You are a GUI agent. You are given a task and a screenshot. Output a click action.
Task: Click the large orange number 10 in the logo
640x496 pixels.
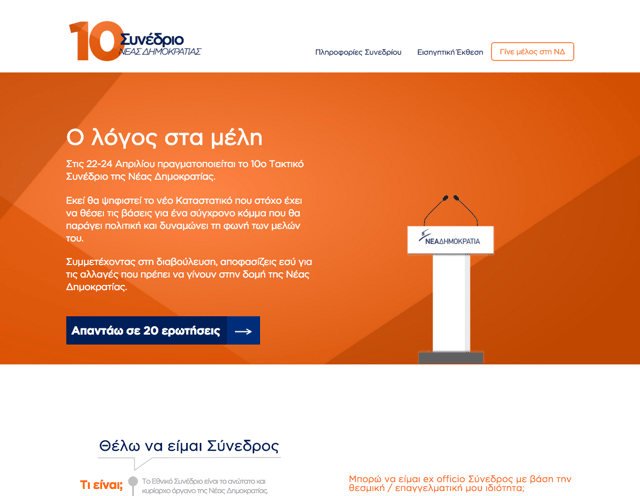click(x=92, y=41)
